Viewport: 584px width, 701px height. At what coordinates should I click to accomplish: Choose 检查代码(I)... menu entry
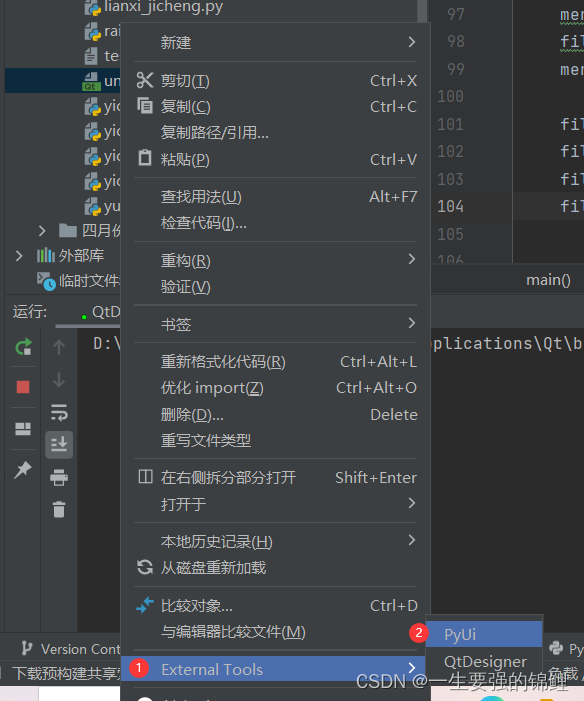point(275,223)
